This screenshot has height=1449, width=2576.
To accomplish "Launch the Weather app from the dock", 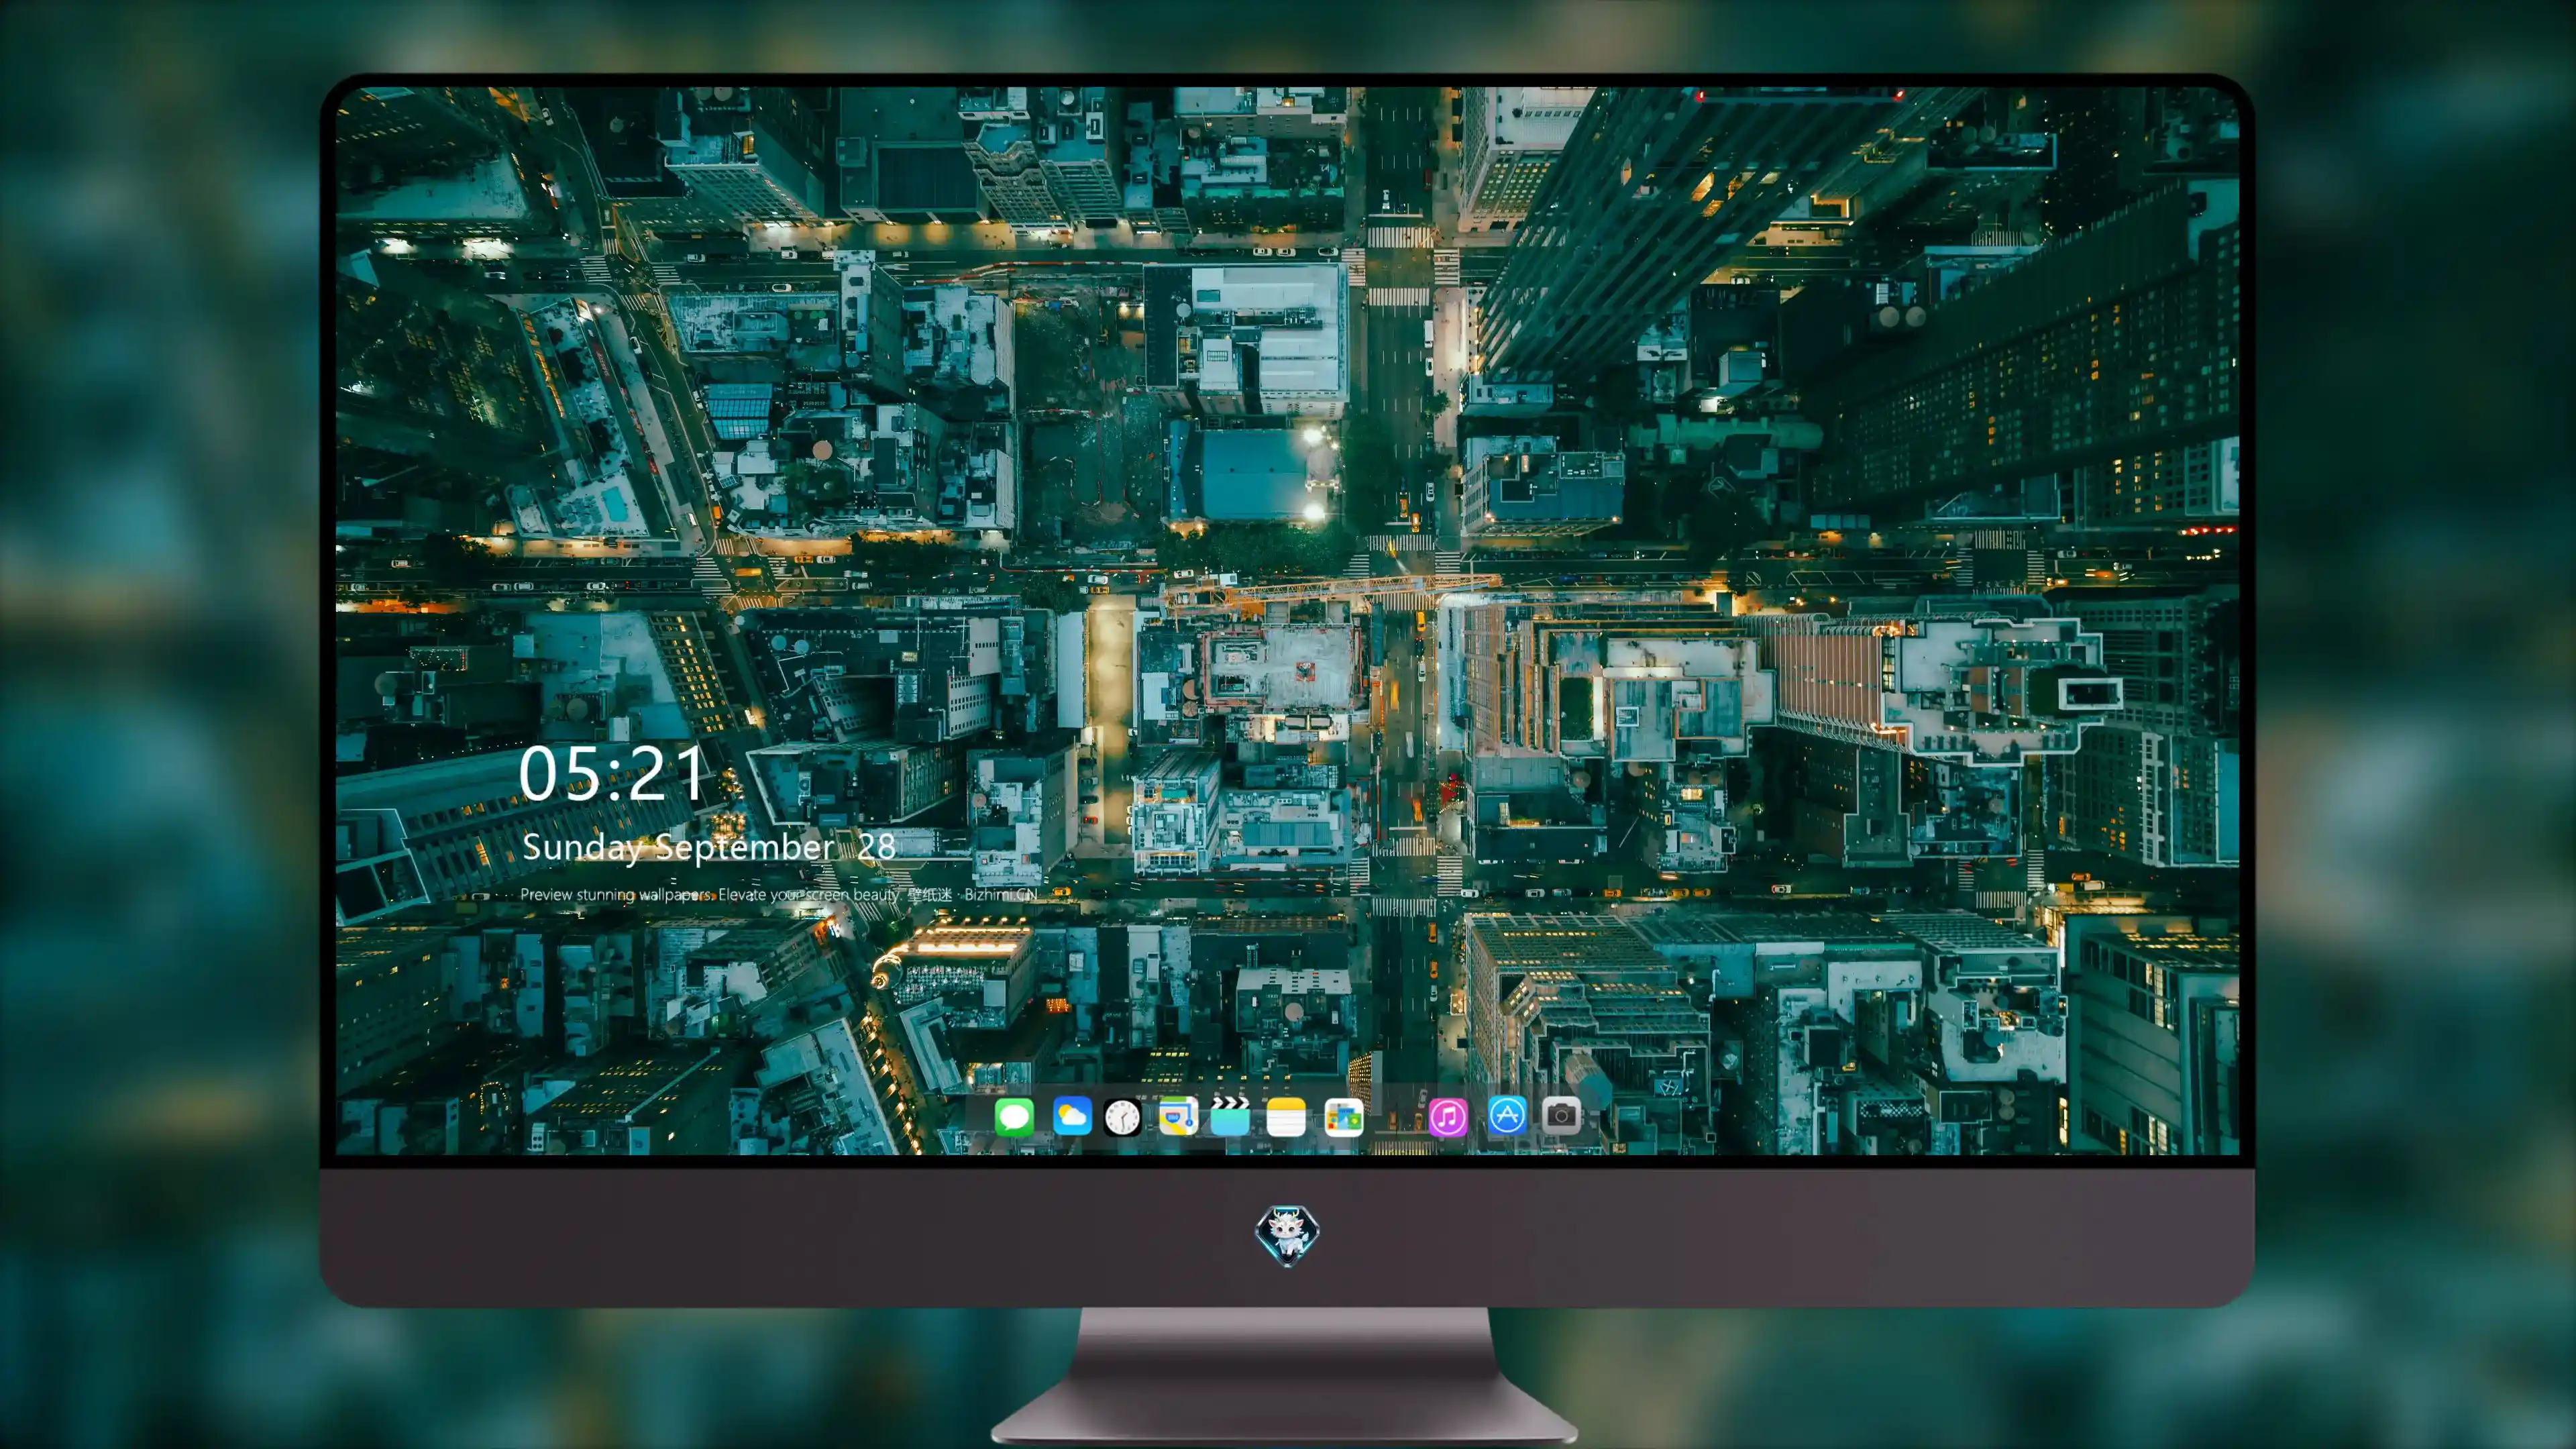I will click(x=1072, y=1116).
